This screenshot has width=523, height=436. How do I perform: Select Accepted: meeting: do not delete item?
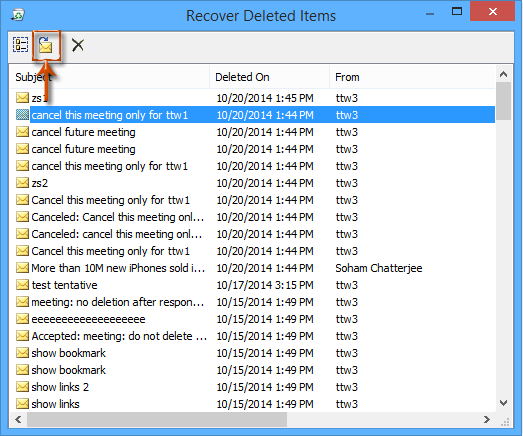(252, 336)
